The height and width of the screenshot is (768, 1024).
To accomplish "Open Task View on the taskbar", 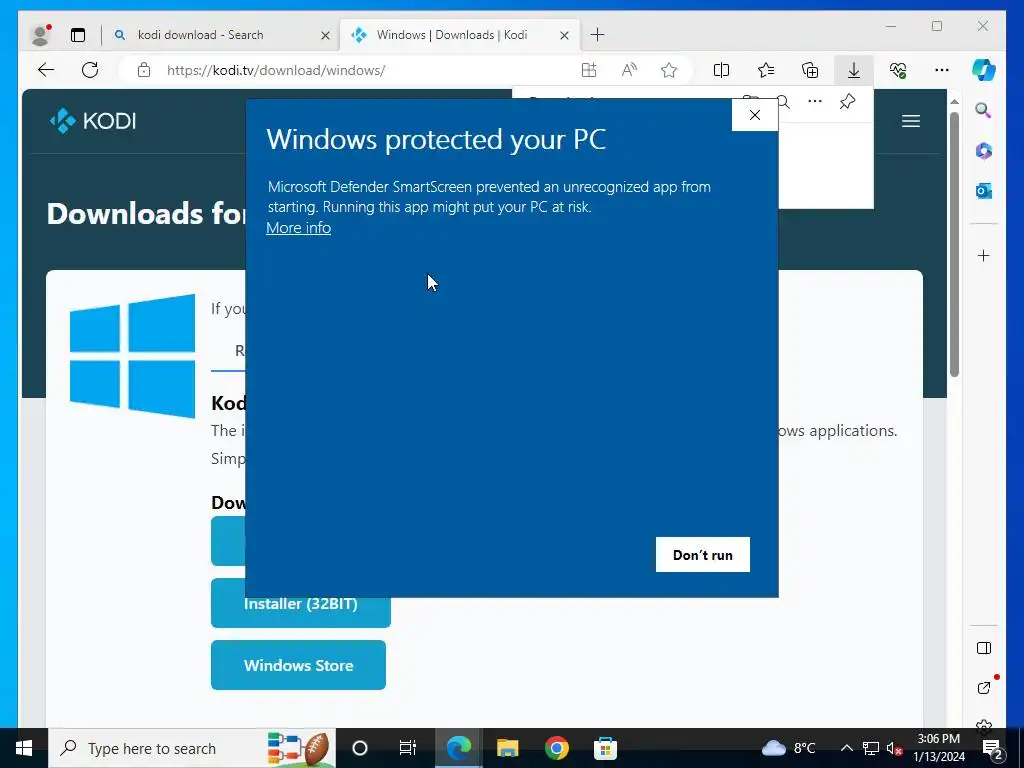I will point(408,748).
